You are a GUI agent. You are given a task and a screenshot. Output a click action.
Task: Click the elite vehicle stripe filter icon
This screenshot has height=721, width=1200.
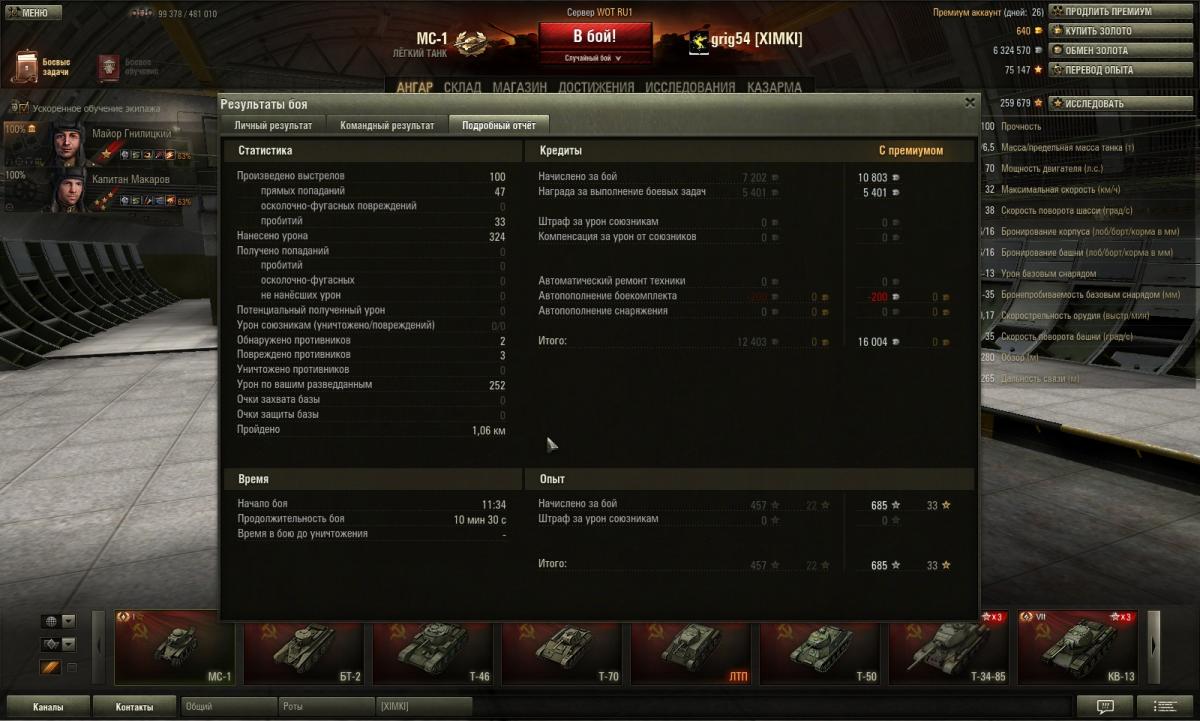point(49,667)
